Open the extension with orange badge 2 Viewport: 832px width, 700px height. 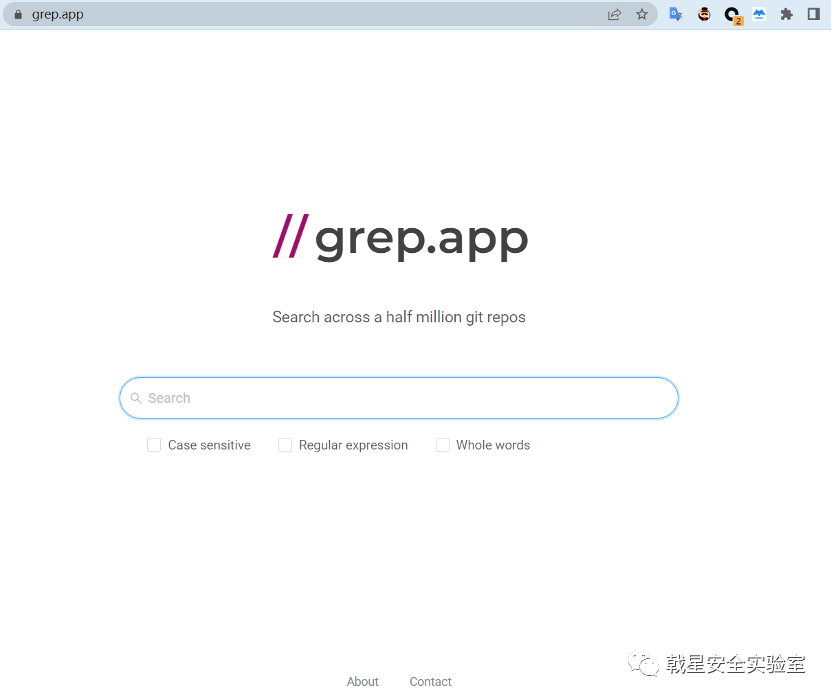pyautogui.click(x=733, y=15)
